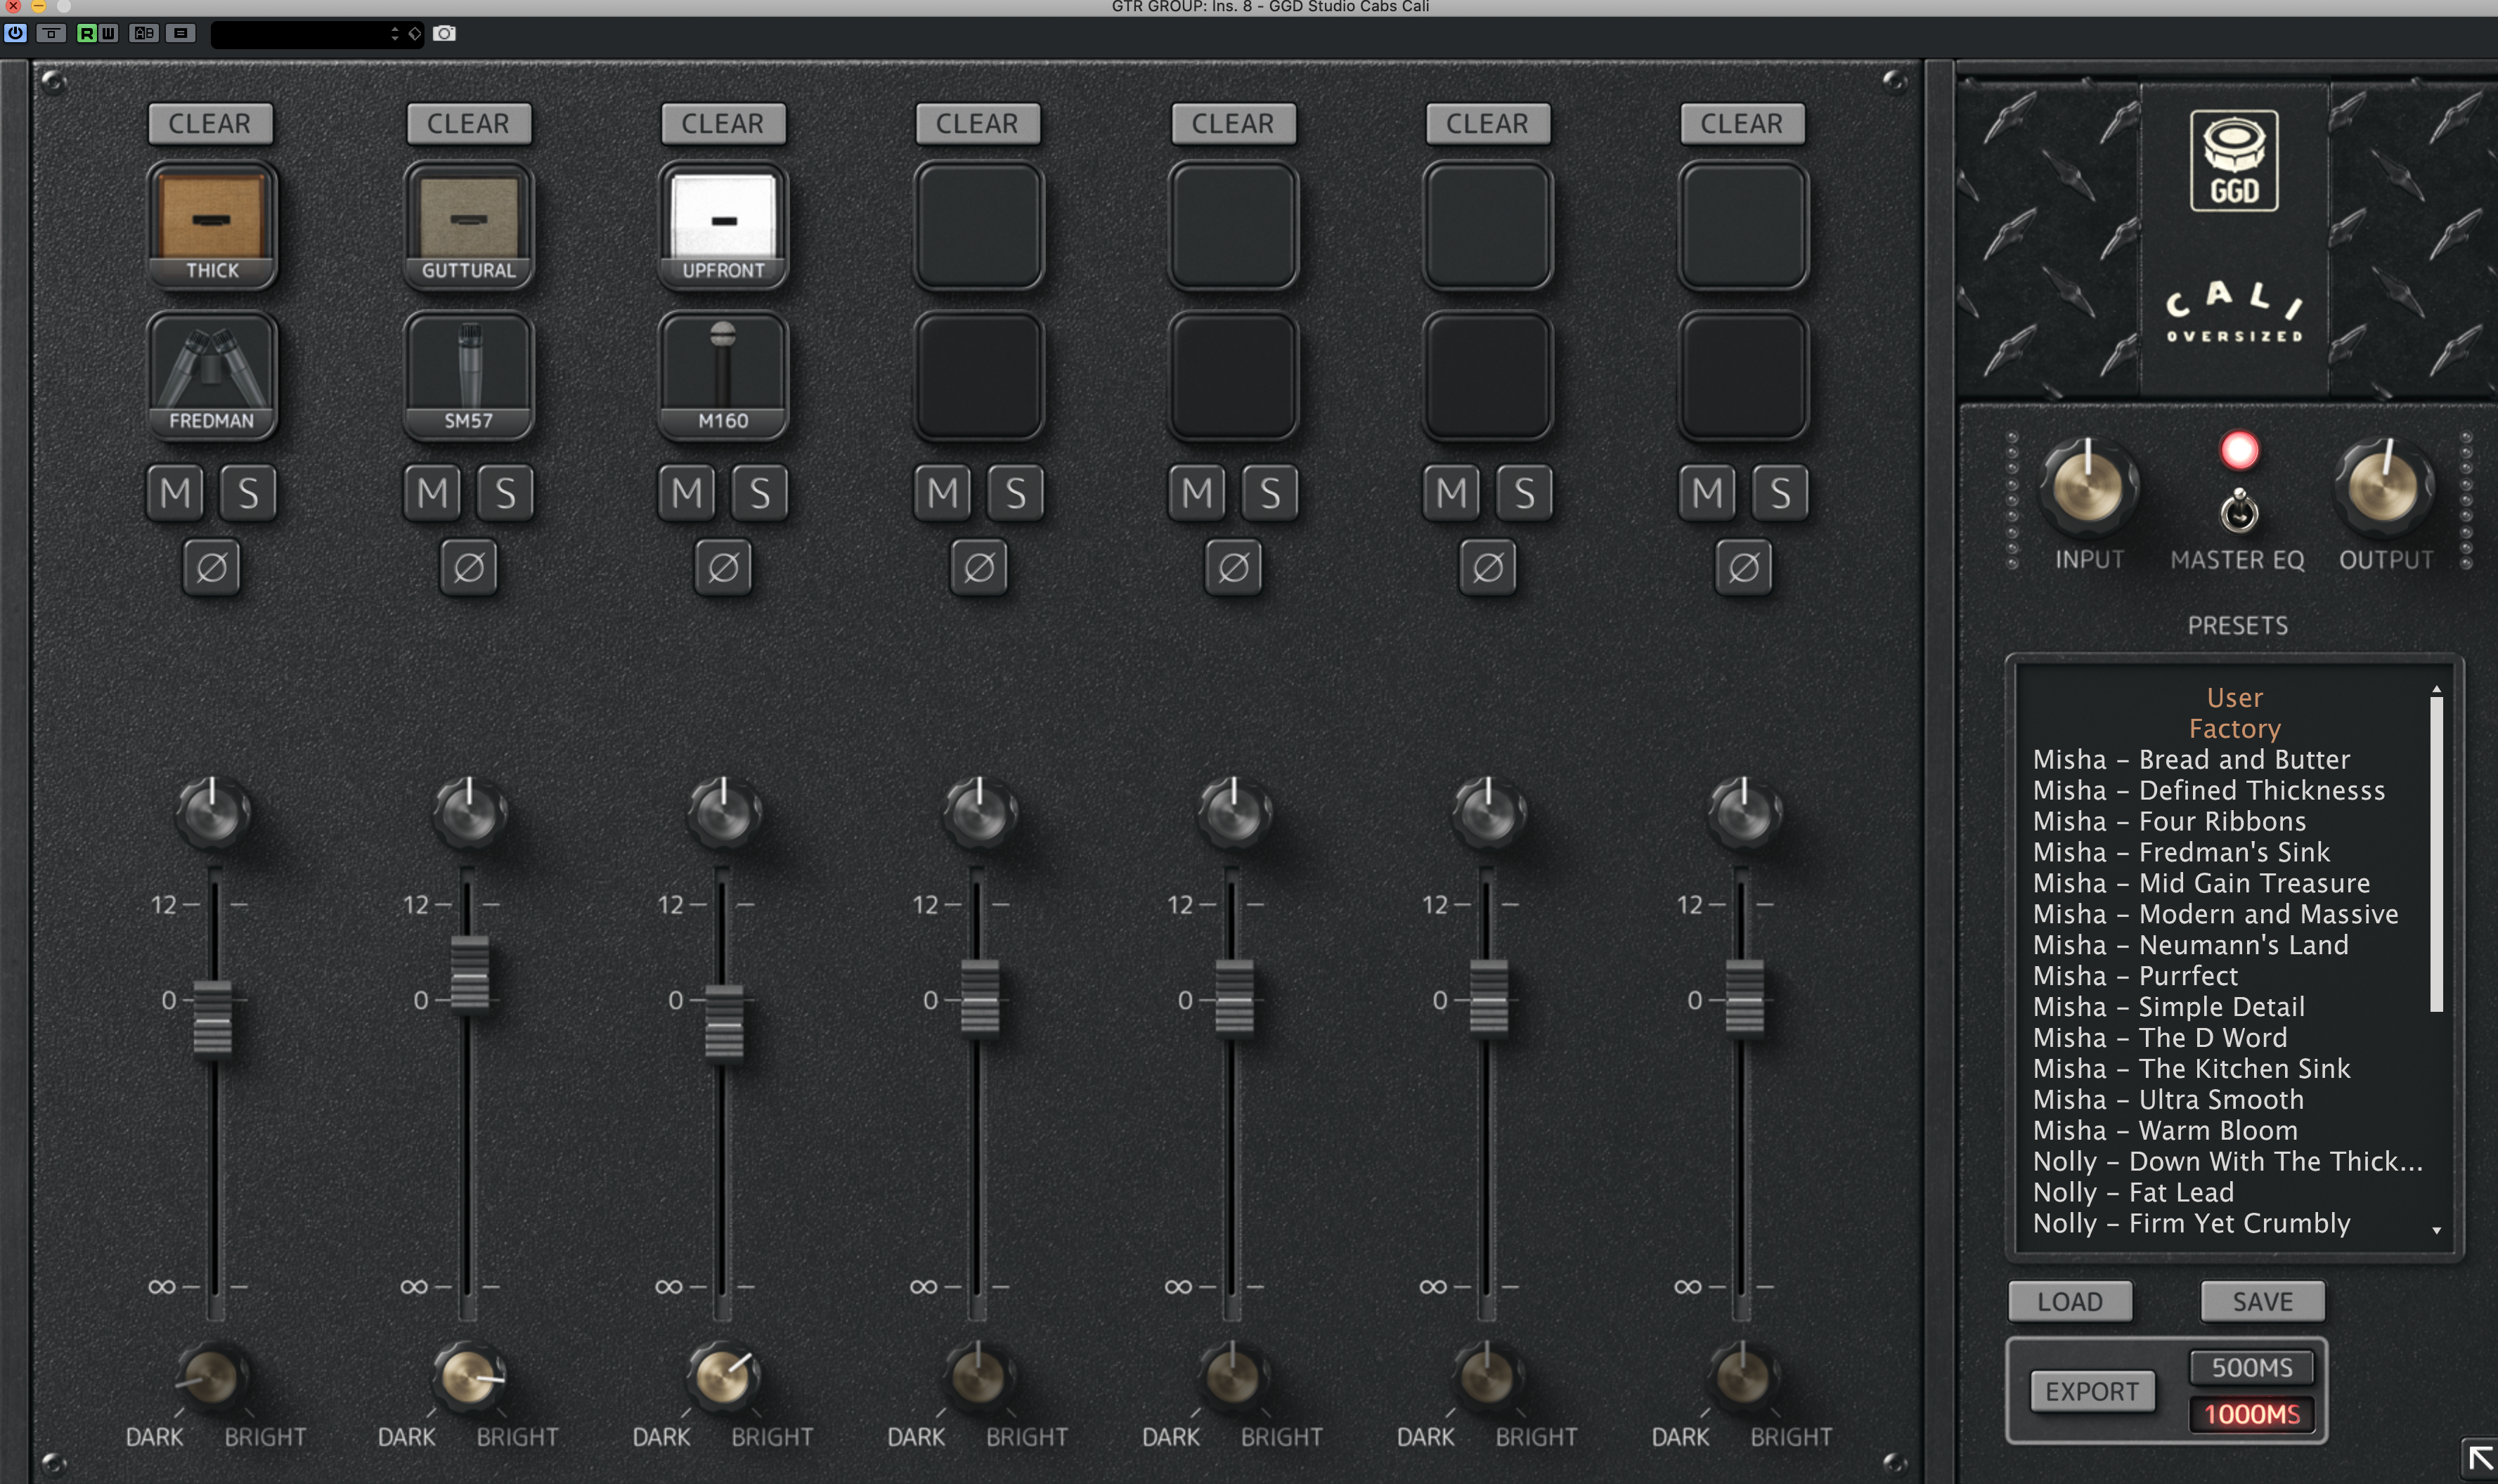Clear the first channel slot
This screenshot has height=1484, width=2498.
pos(209,123)
